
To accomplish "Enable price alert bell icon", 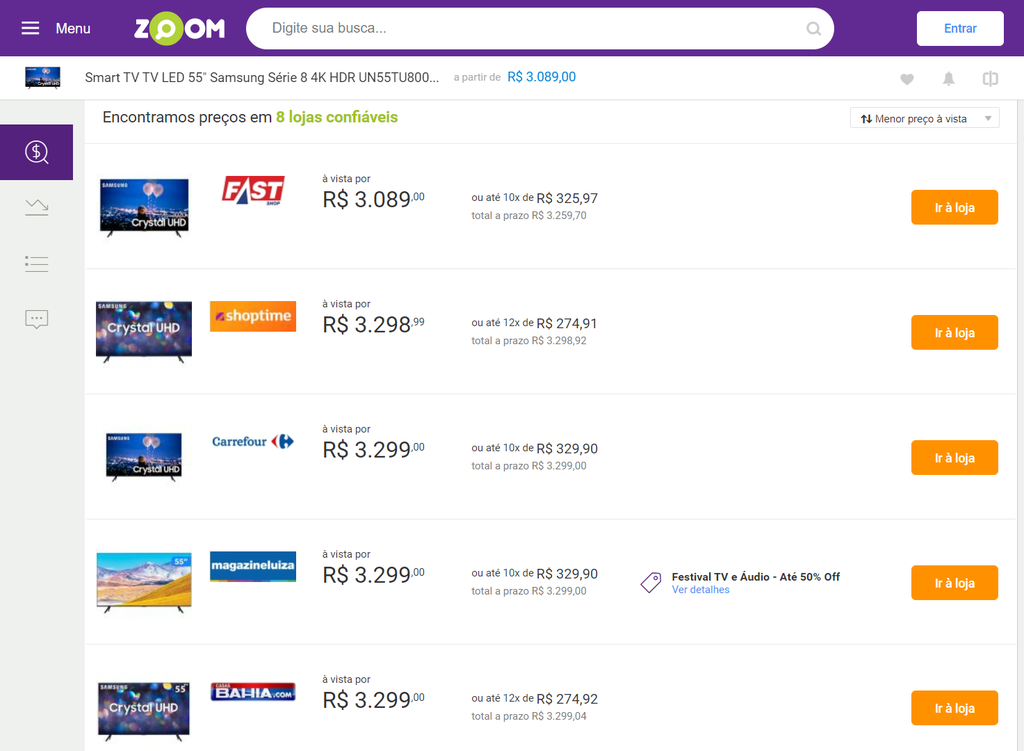I will (948, 79).
